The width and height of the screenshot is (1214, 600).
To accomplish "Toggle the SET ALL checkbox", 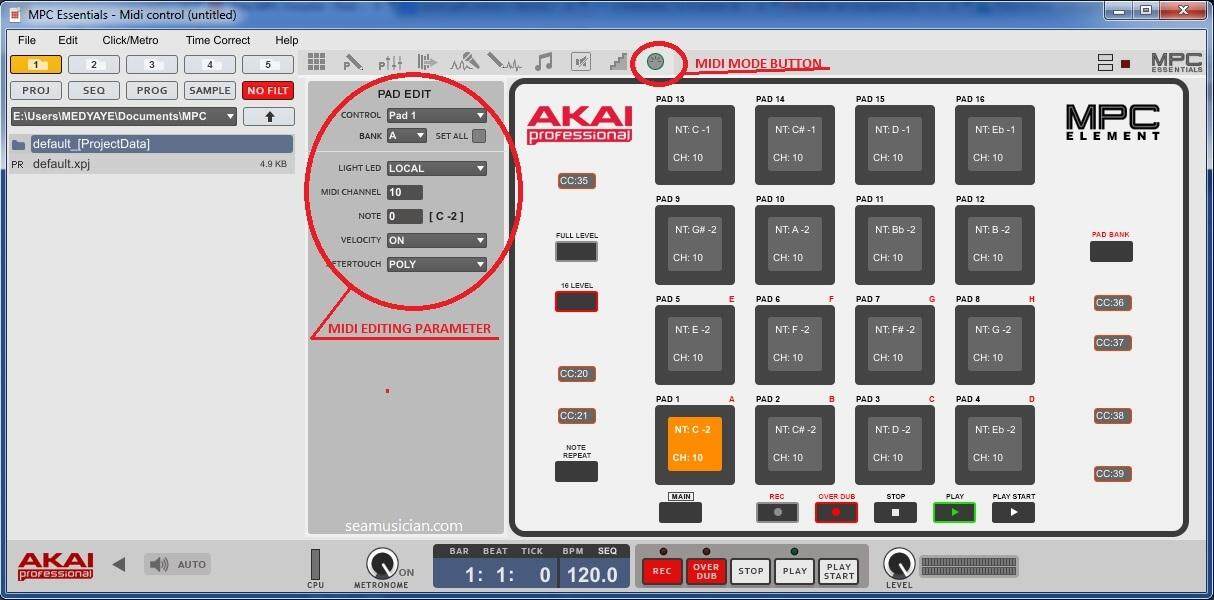I will (479, 136).
